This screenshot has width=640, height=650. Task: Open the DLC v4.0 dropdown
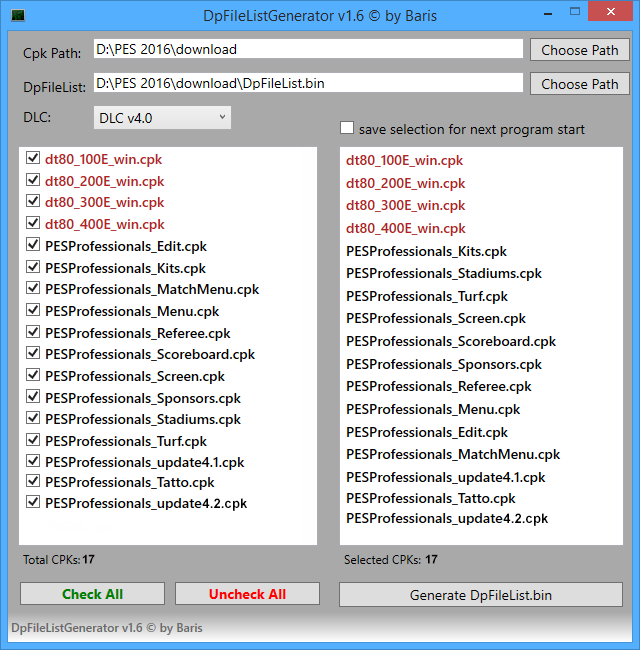click(162, 118)
